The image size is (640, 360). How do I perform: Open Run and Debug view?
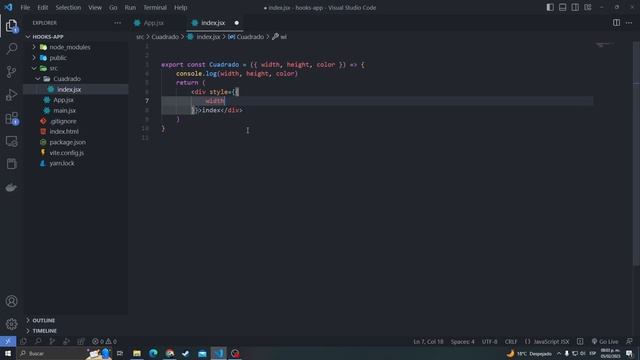coord(11,95)
